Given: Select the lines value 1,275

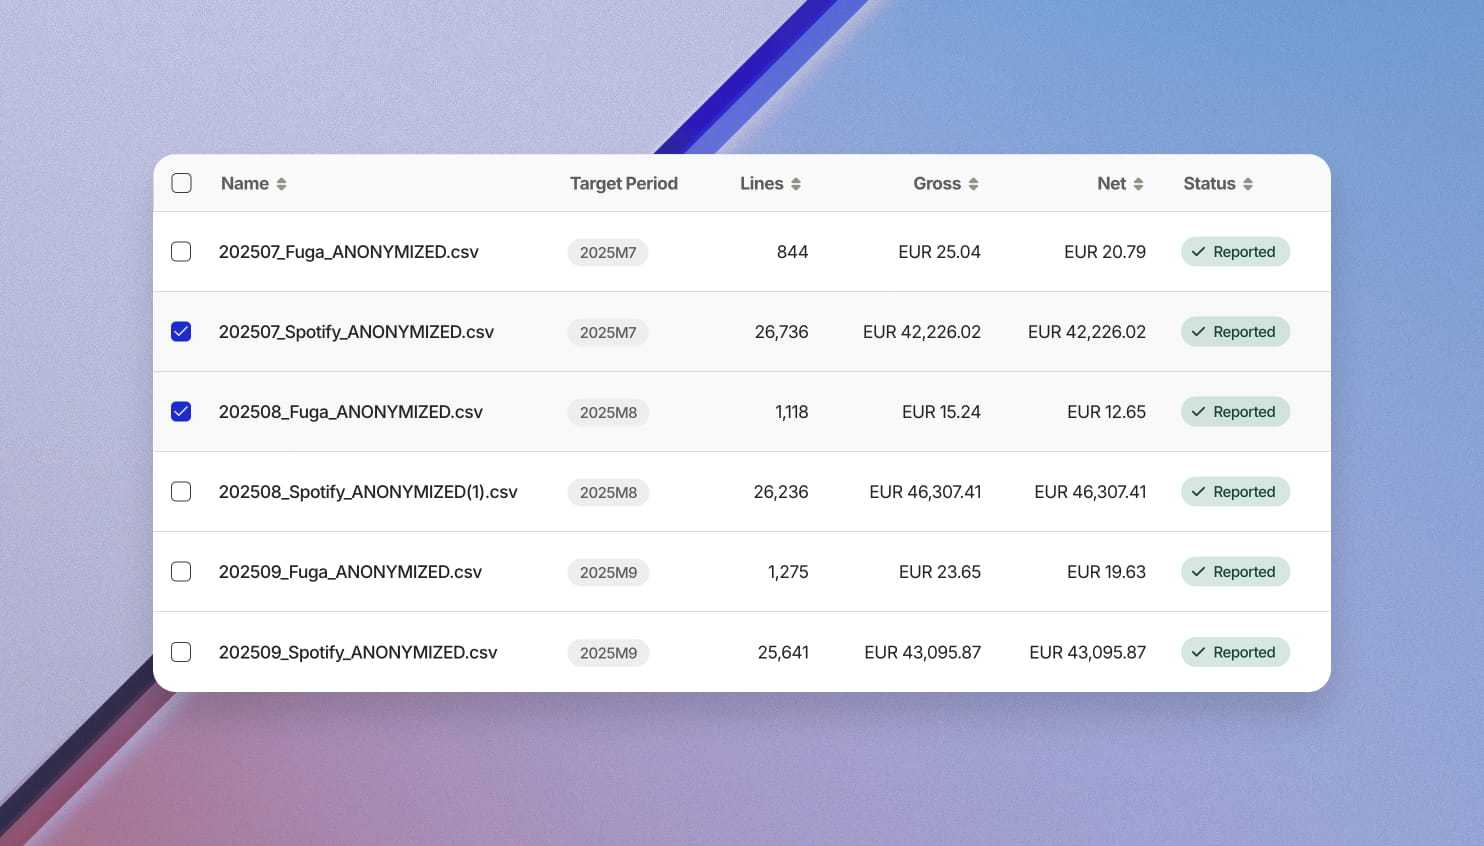Looking at the screenshot, I should point(788,572).
